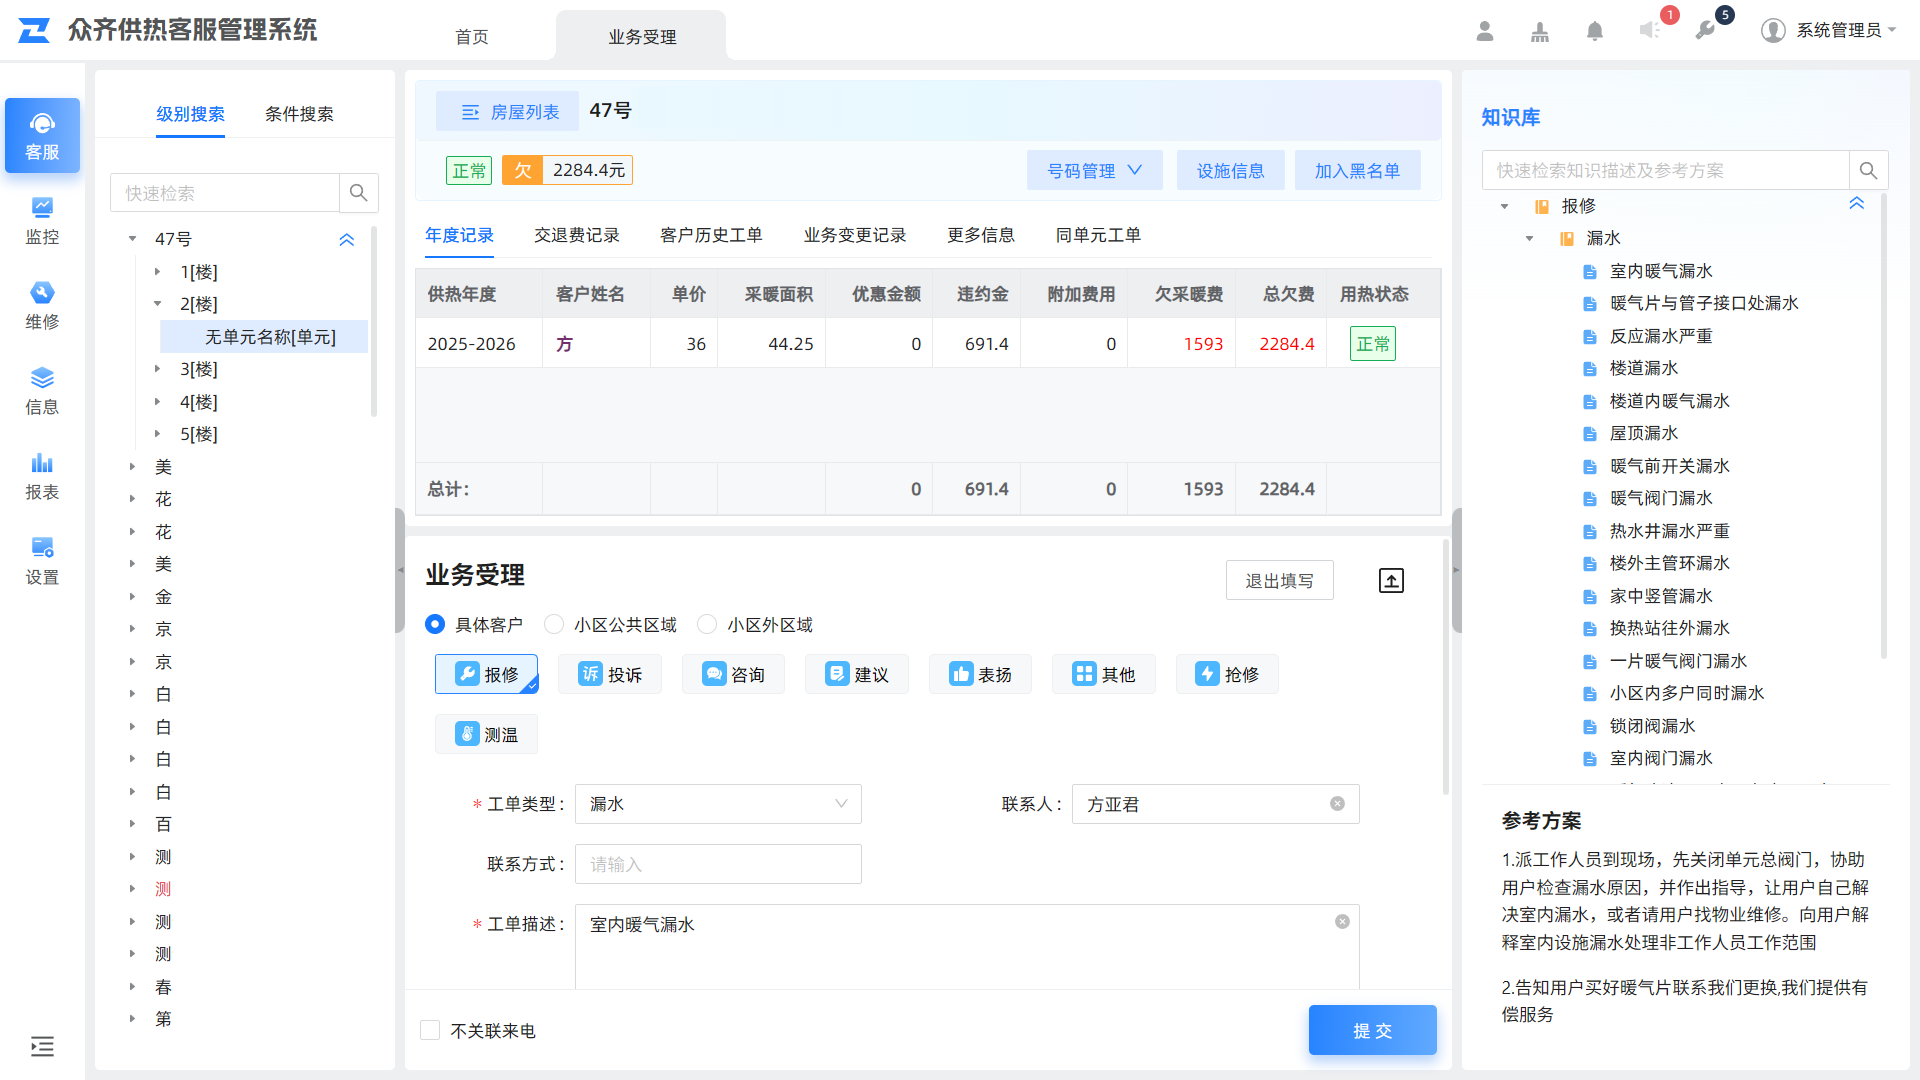This screenshot has height=1080, width=1920.
Task: Collapse the 漏水 knowledge folder
Action: [x=1529, y=238]
